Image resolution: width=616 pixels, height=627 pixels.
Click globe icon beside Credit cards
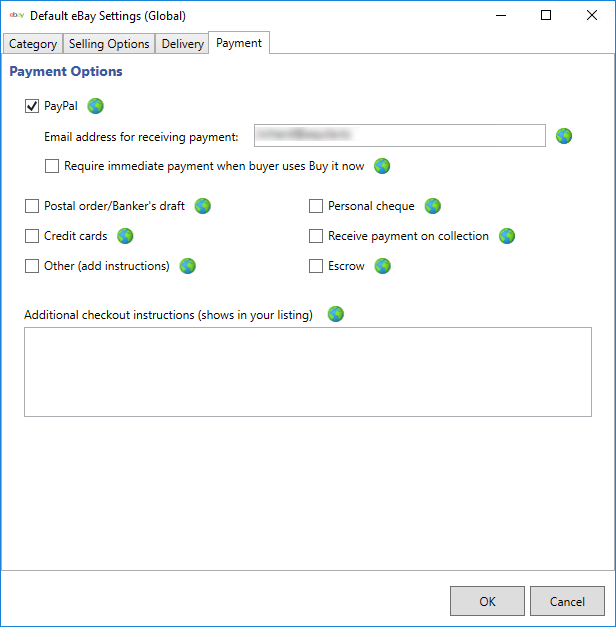coord(125,236)
